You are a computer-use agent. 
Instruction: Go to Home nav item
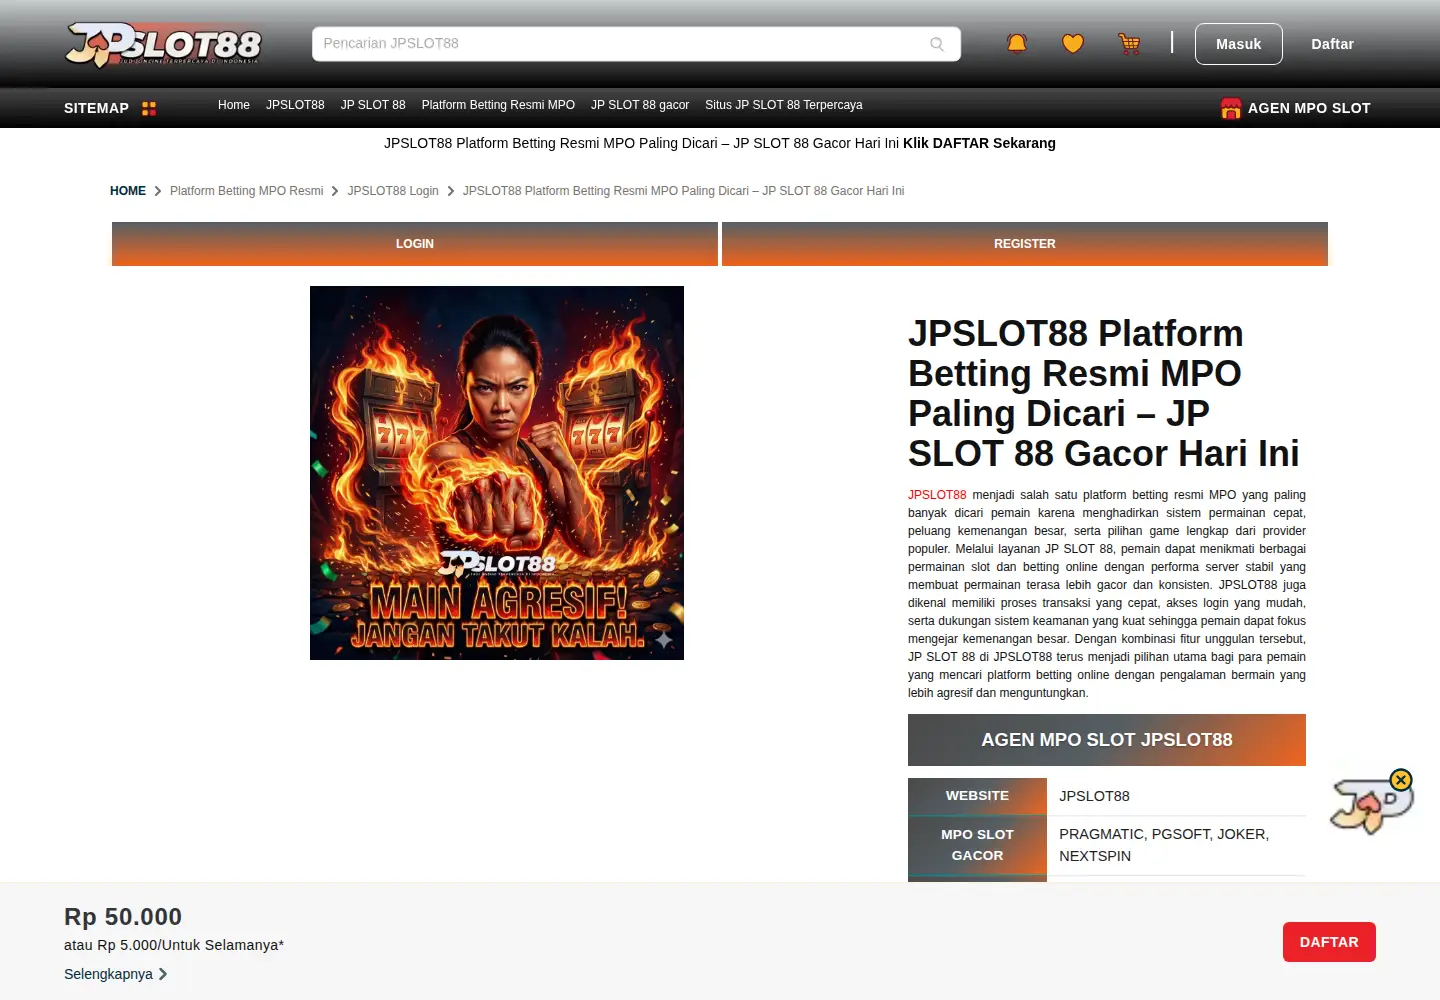pos(234,105)
